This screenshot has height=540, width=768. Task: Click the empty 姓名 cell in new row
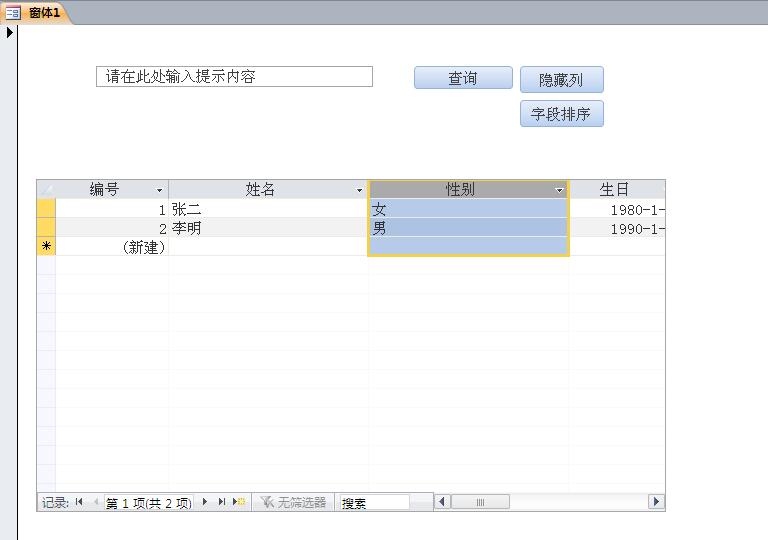(268, 246)
